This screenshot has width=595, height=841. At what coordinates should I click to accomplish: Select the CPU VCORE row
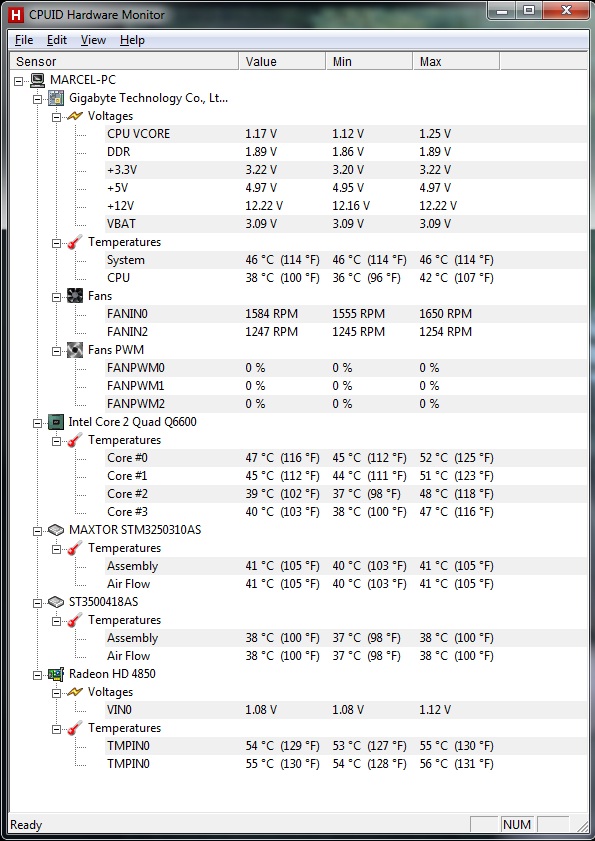[346, 134]
